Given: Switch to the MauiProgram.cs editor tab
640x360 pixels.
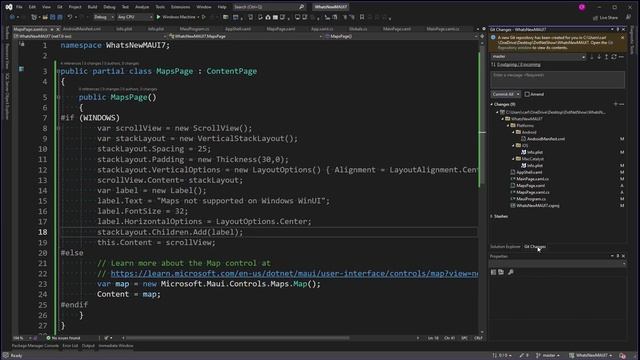Looking at the screenshot, I should click(194, 29).
